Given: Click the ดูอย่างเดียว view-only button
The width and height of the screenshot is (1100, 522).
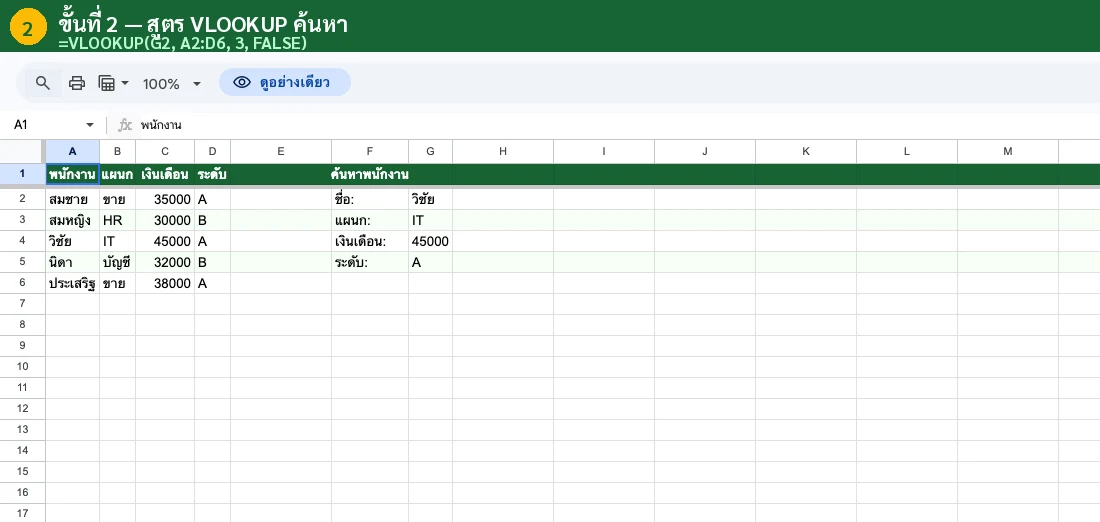Looking at the screenshot, I should [x=285, y=83].
